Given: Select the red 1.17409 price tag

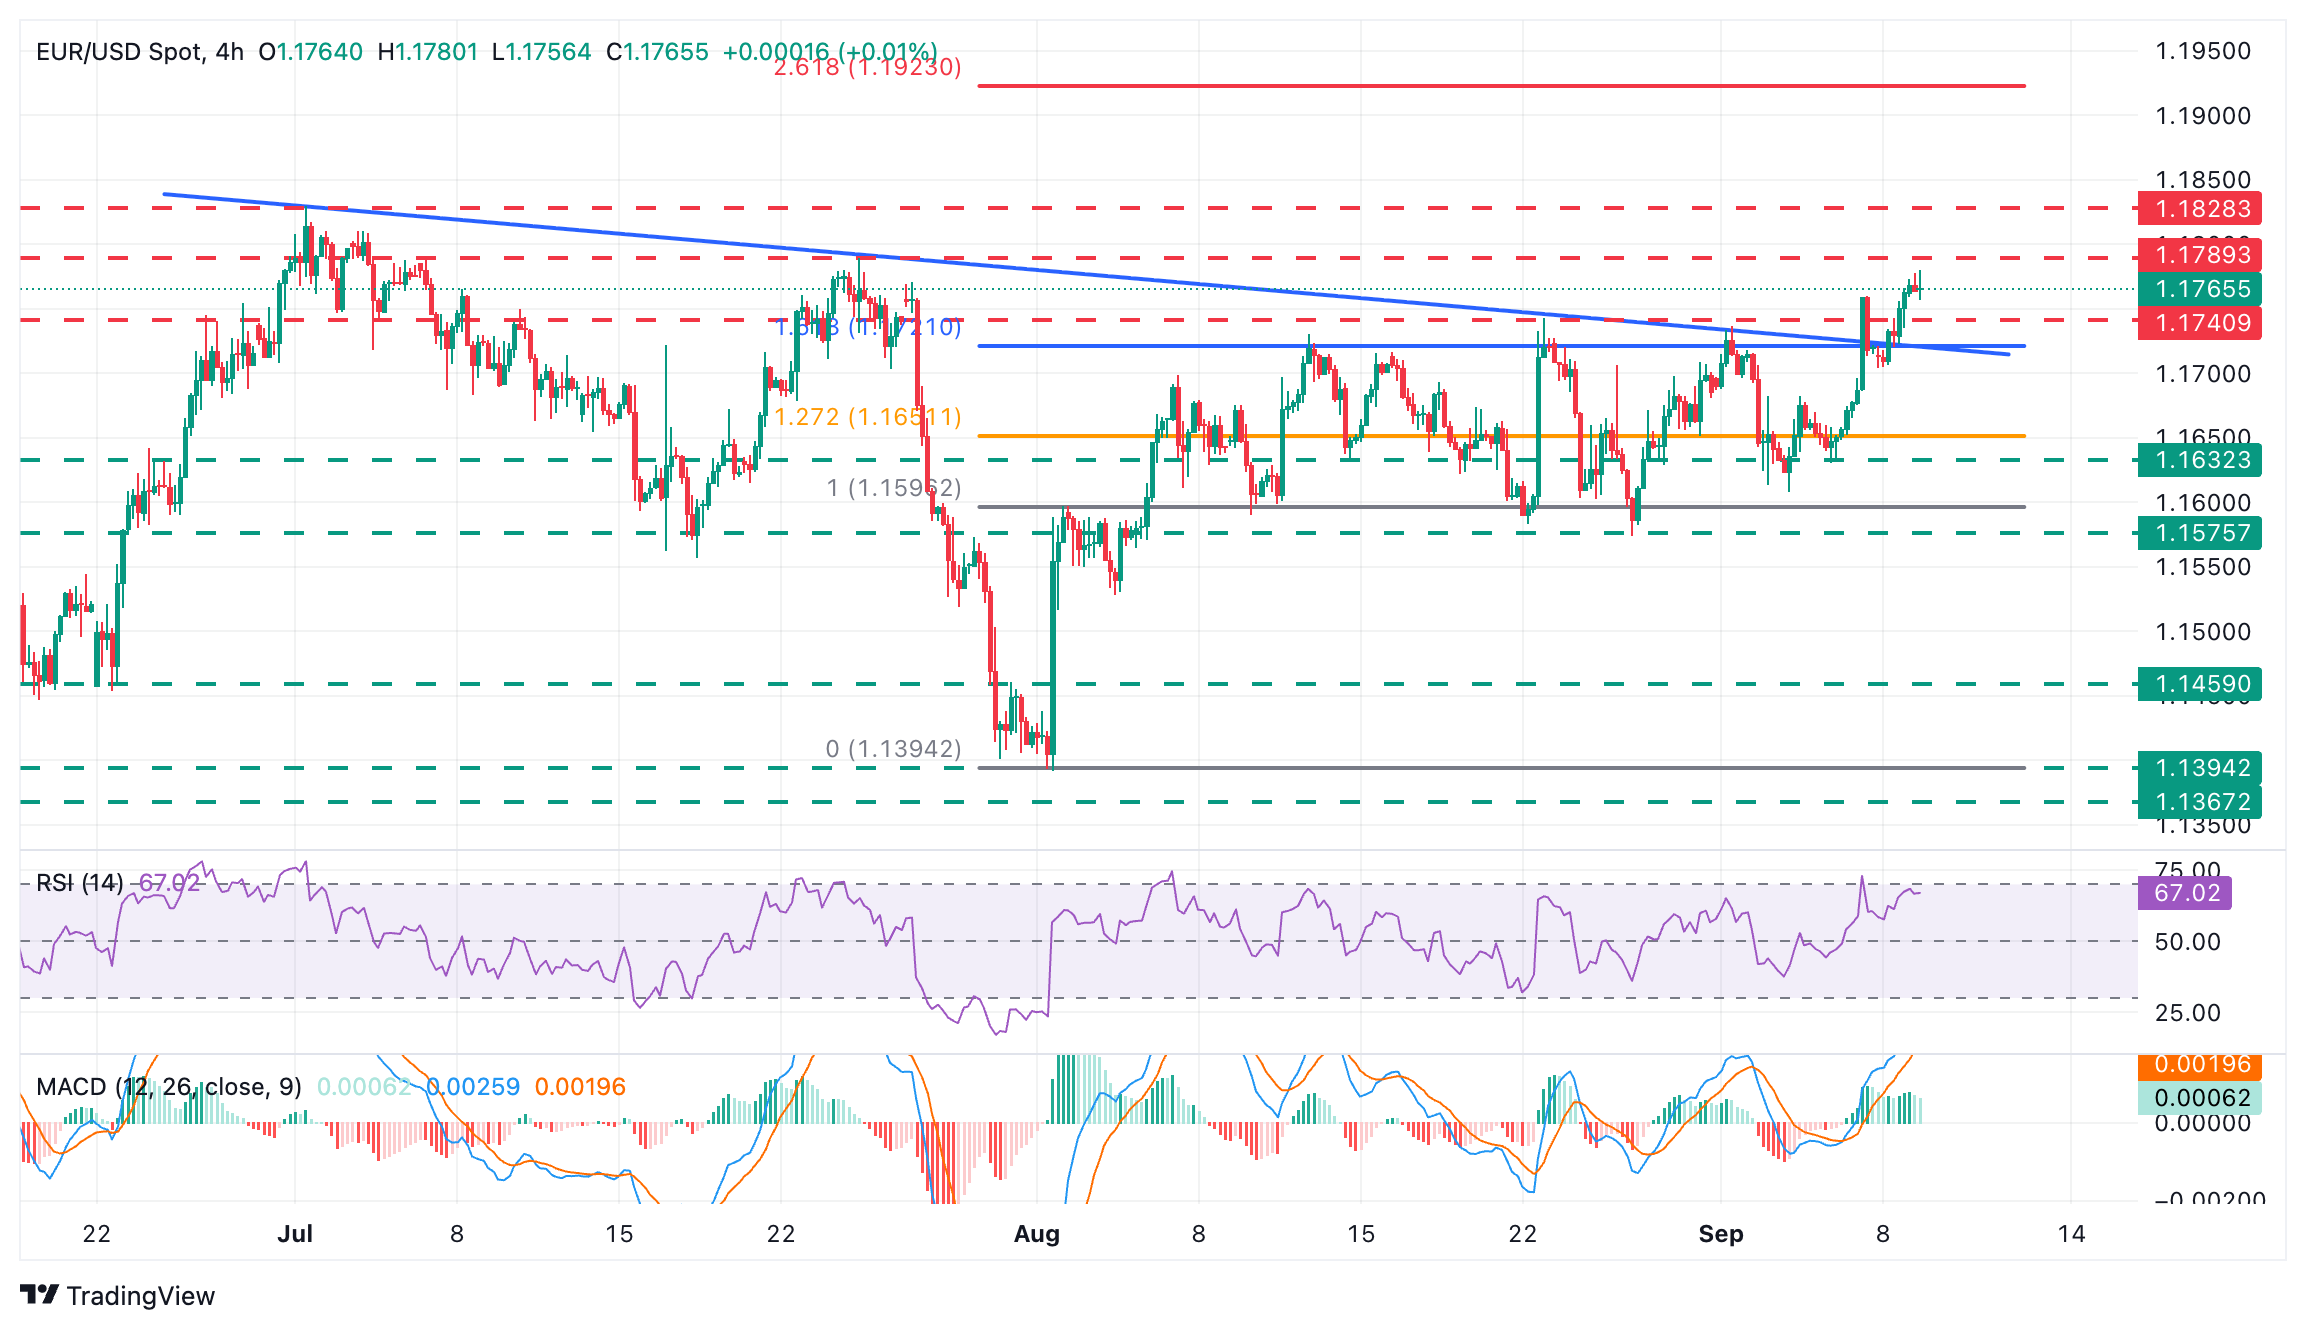Looking at the screenshot, I should (x=2198, y=323).
